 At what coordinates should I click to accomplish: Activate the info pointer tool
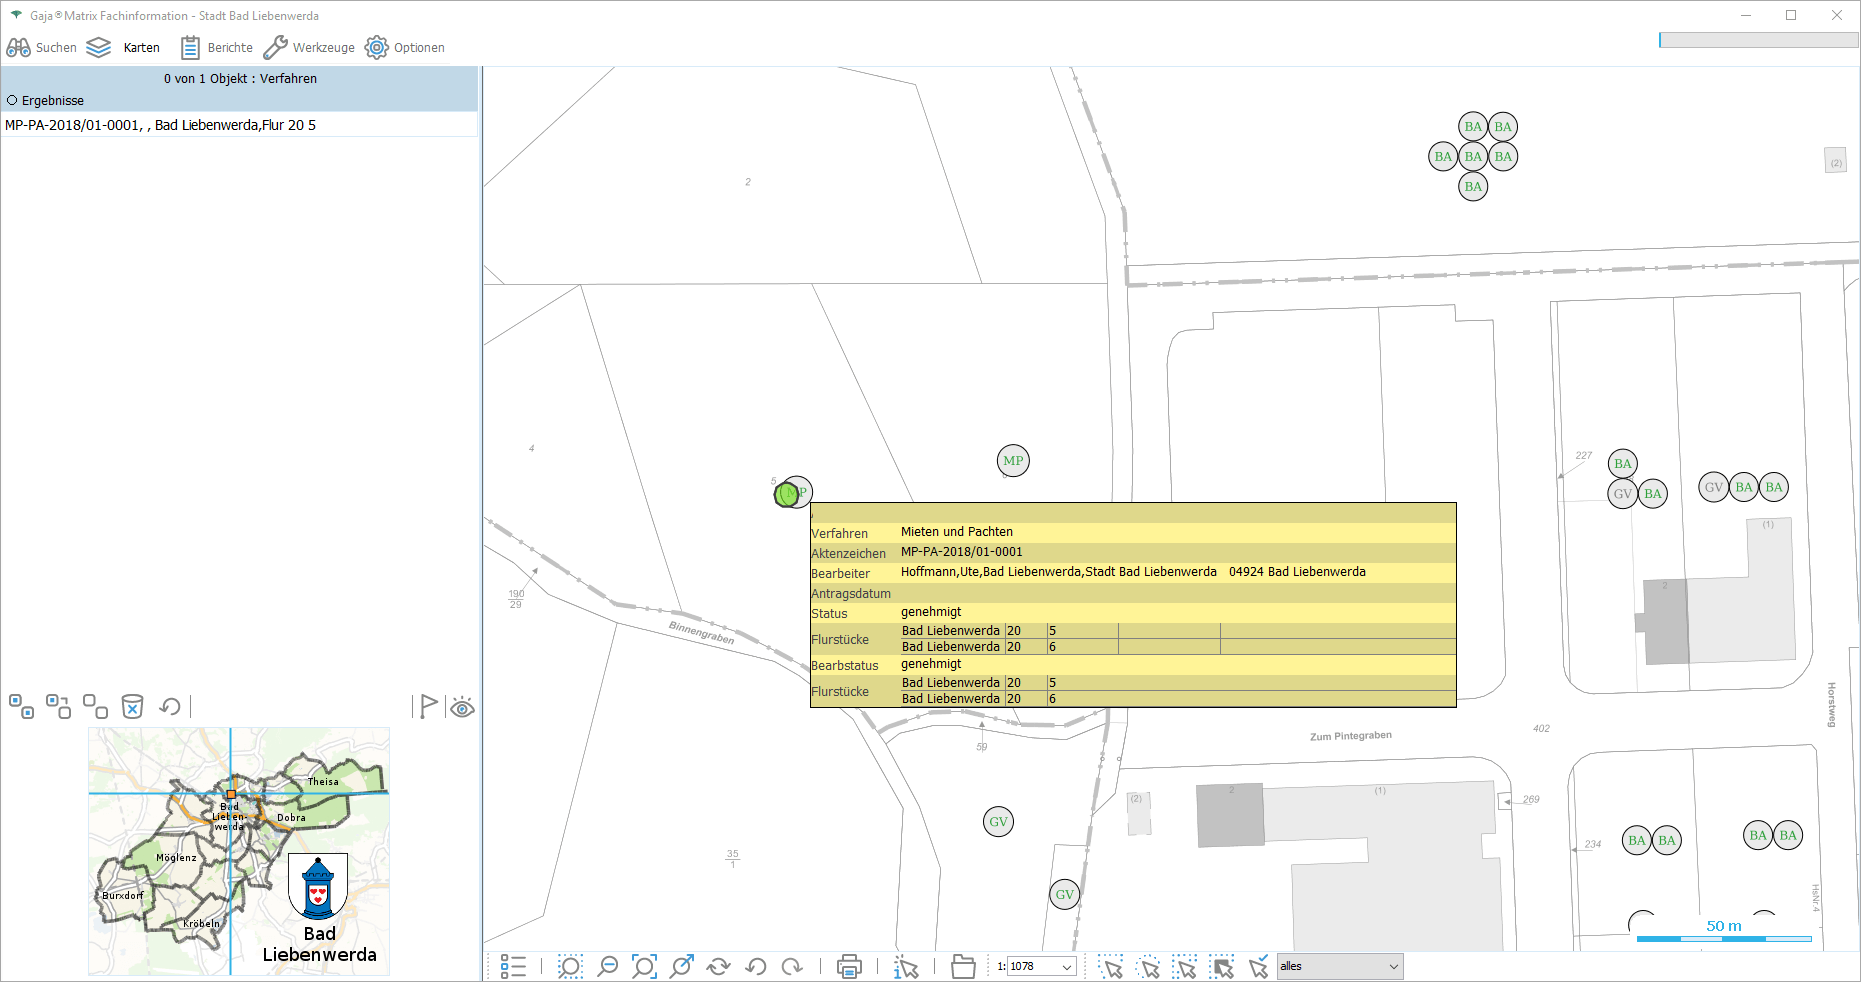click(x=906, y=966)
